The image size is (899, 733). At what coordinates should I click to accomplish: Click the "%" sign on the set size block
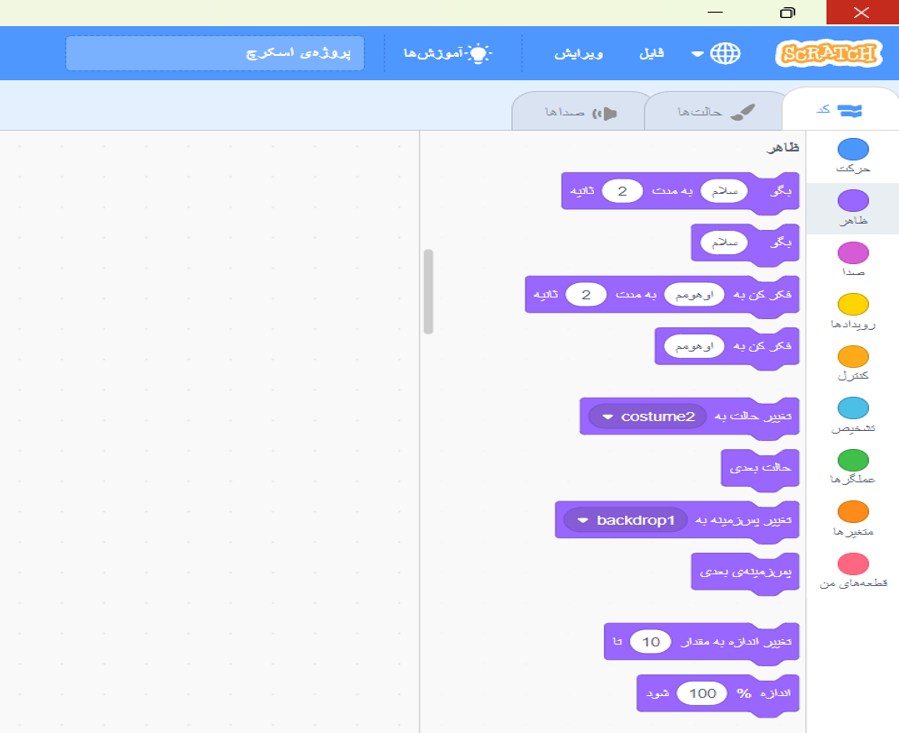[x=744, y=693]
